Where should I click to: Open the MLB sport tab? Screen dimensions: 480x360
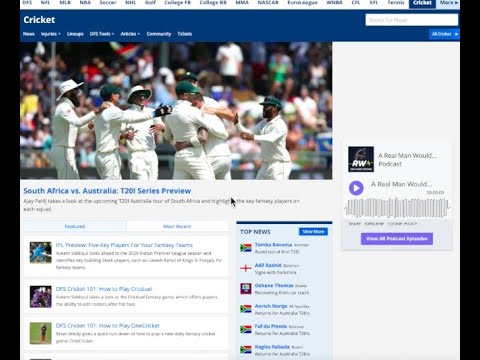(65, 3)
